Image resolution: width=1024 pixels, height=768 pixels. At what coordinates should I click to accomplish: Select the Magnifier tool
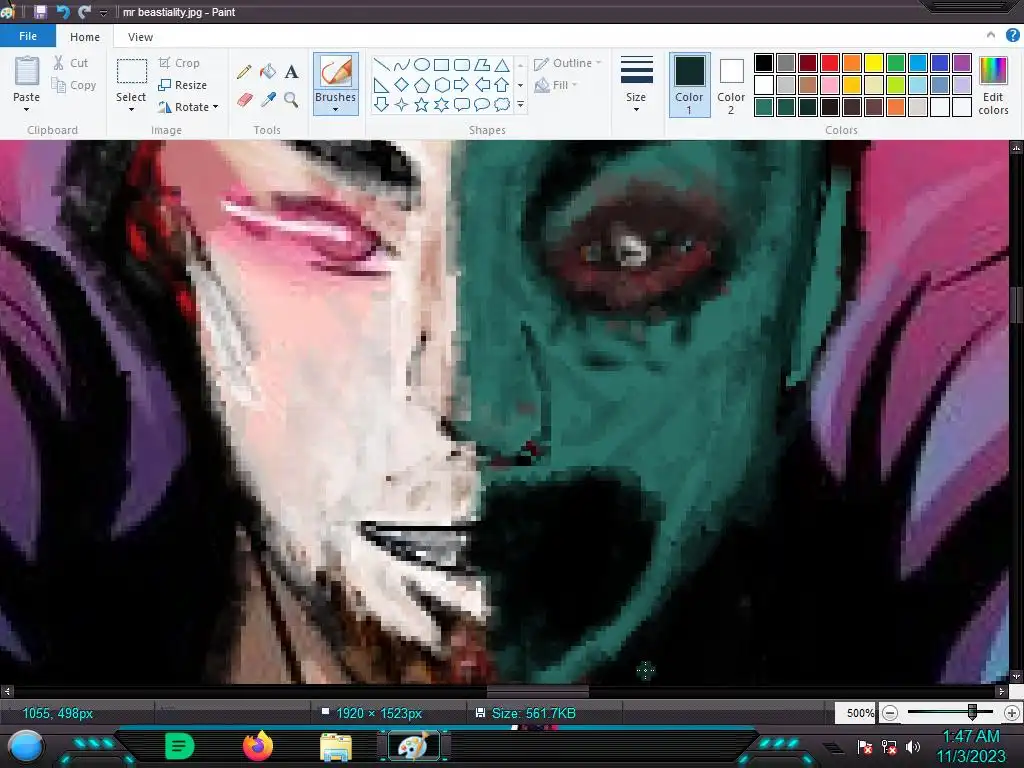[291, 99]
